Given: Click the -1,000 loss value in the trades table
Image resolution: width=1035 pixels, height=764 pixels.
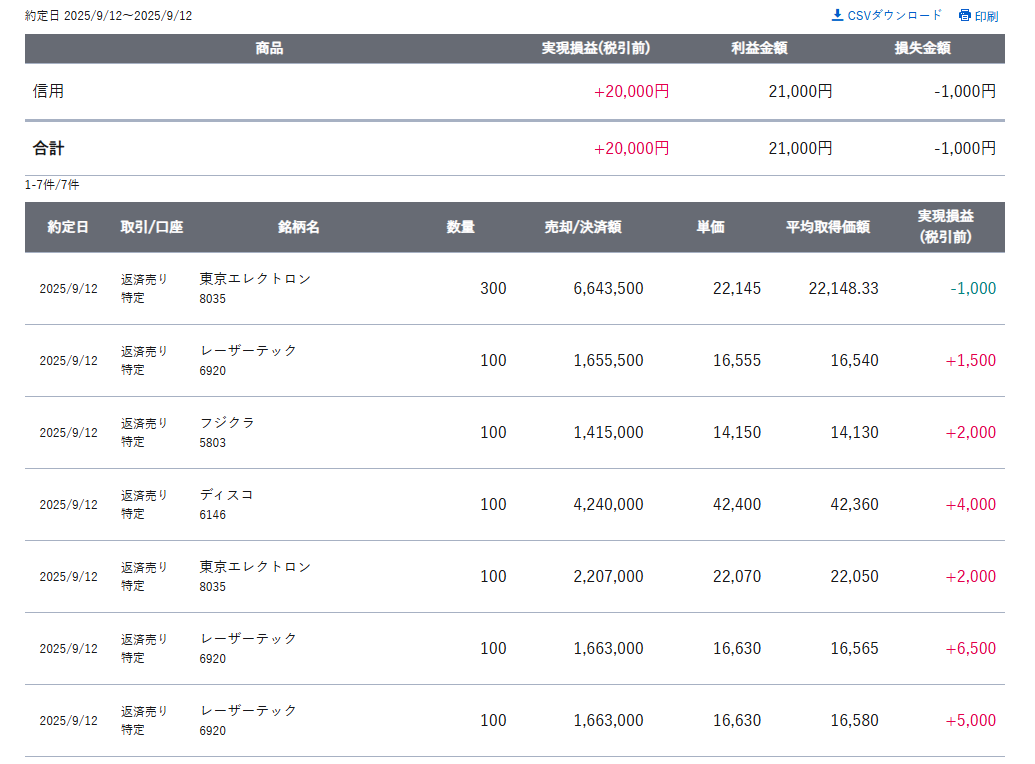Looking at the screenshot, I should (x=973, y=288).
